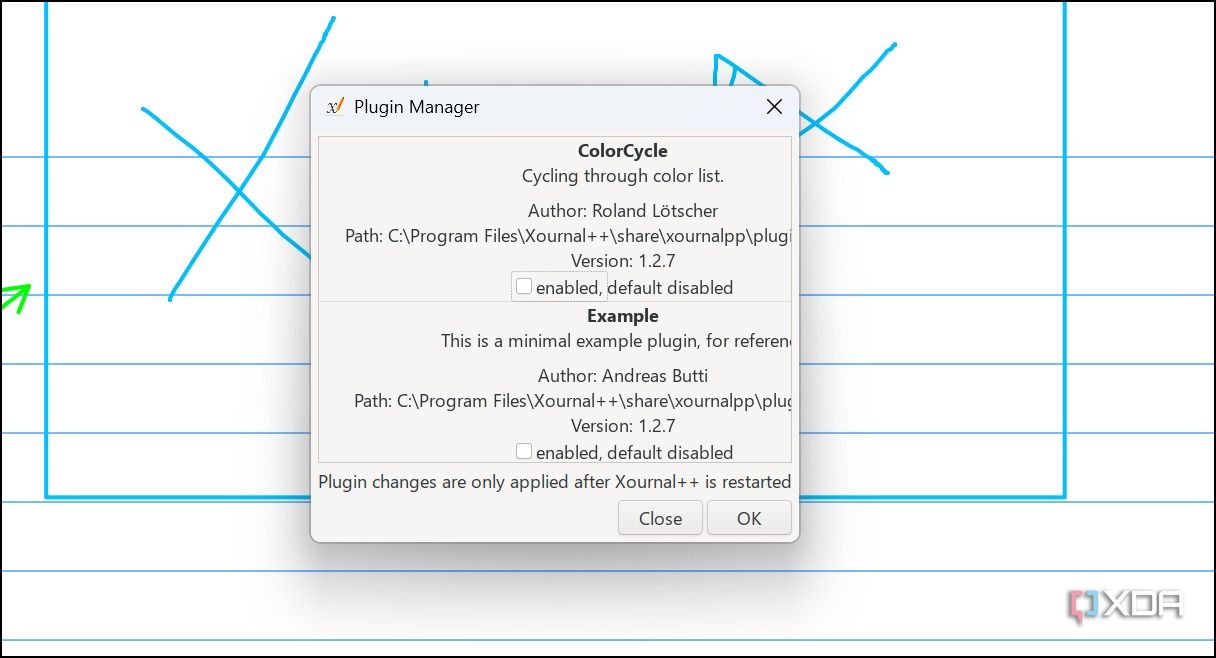Click 'Author: Roland Lötscher' text
Viewport: 1216px width, 658px height.
(x=622, y=211)
